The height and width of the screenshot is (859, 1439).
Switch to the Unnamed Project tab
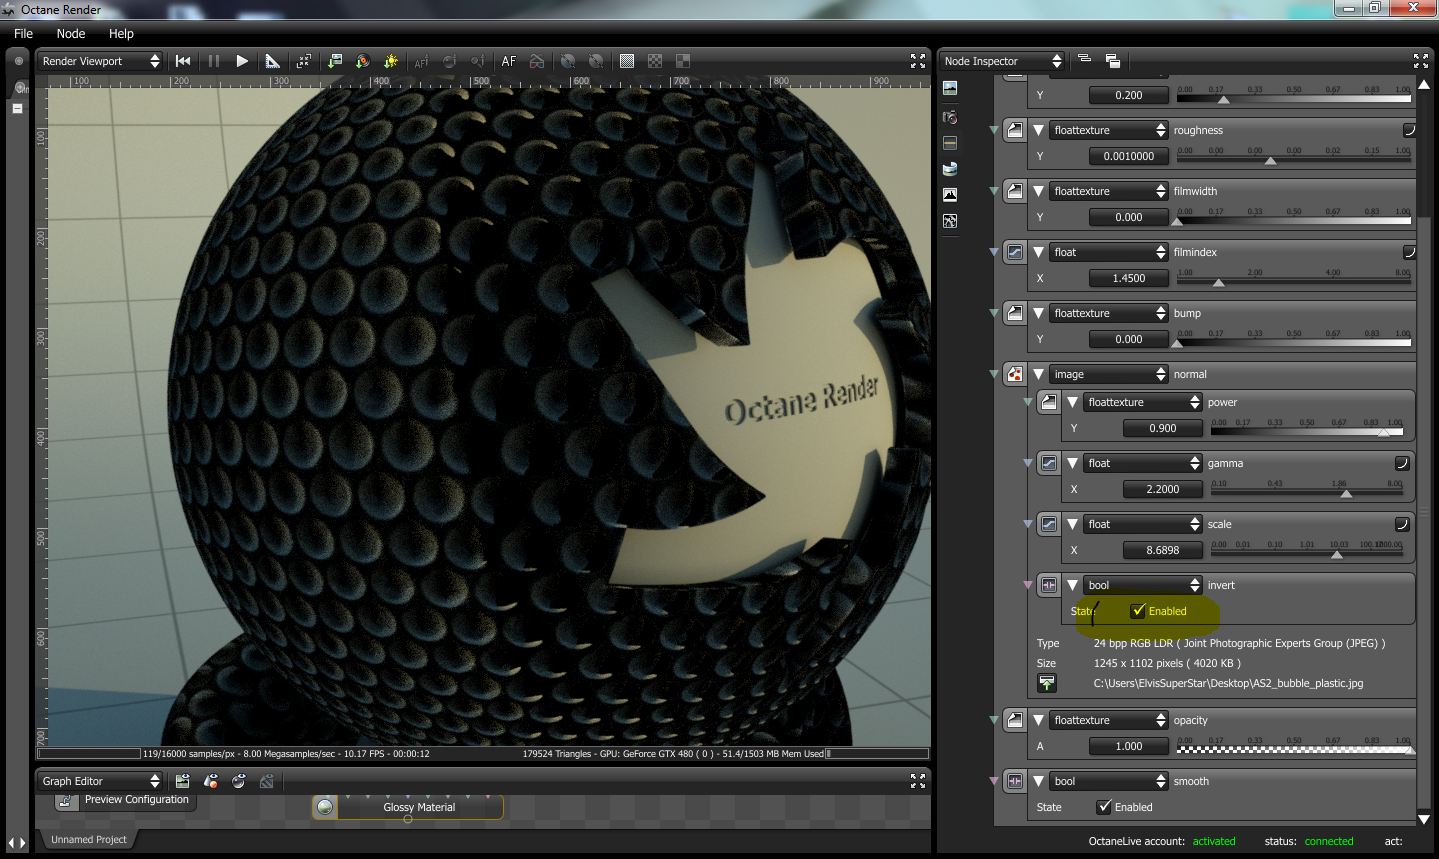tap(89, 839)
